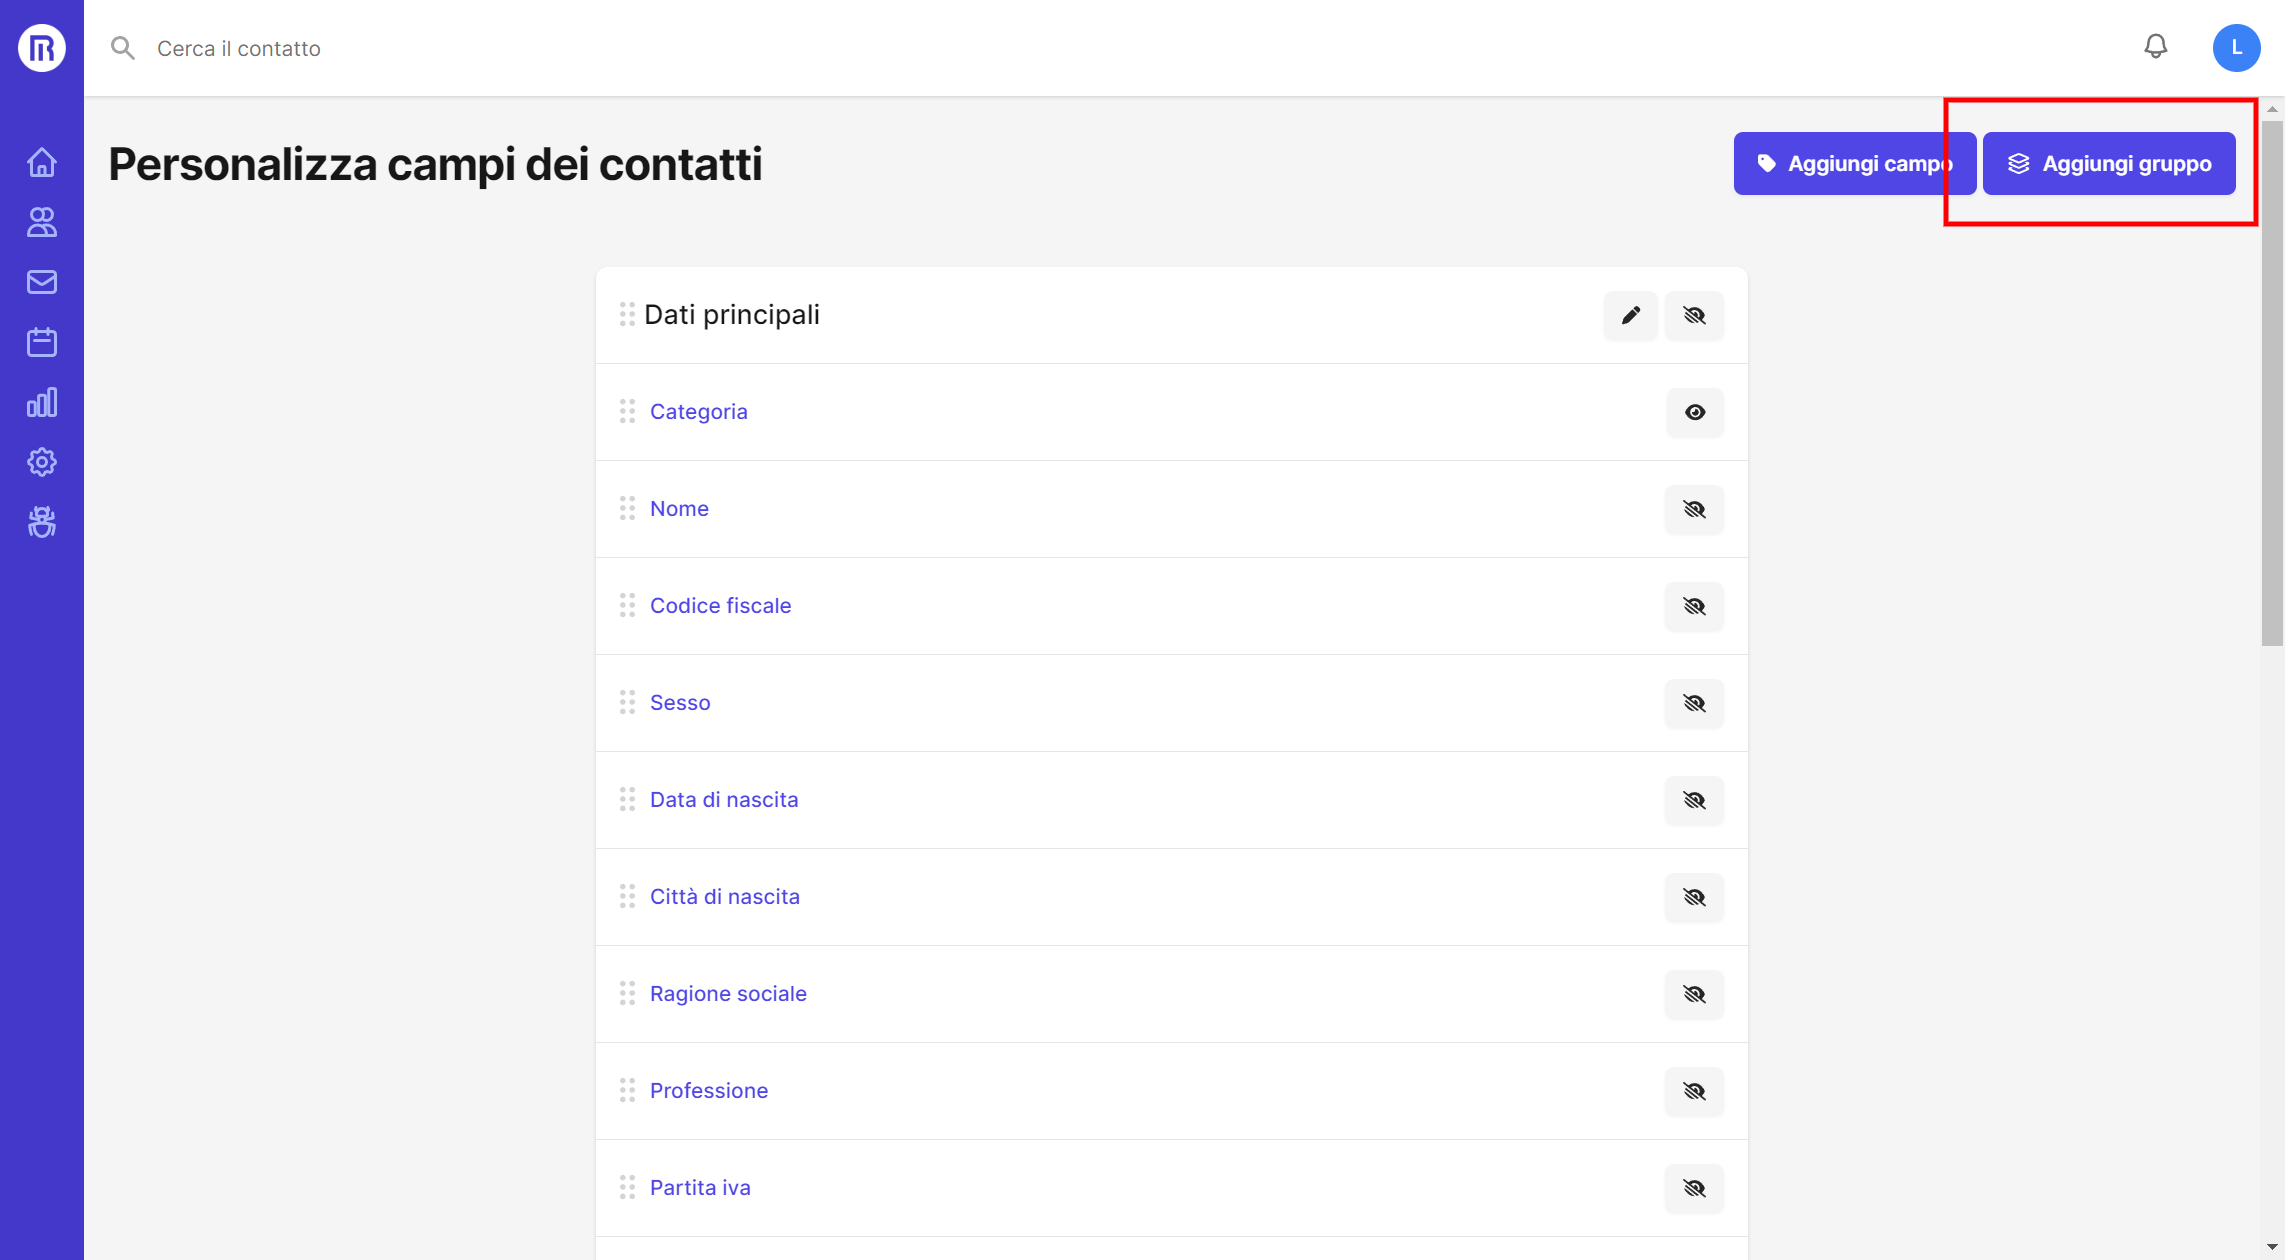Screen dimensions: 2285x1260
Task: Toggle visibility of the Partita iva field
Action: 1694,1188
